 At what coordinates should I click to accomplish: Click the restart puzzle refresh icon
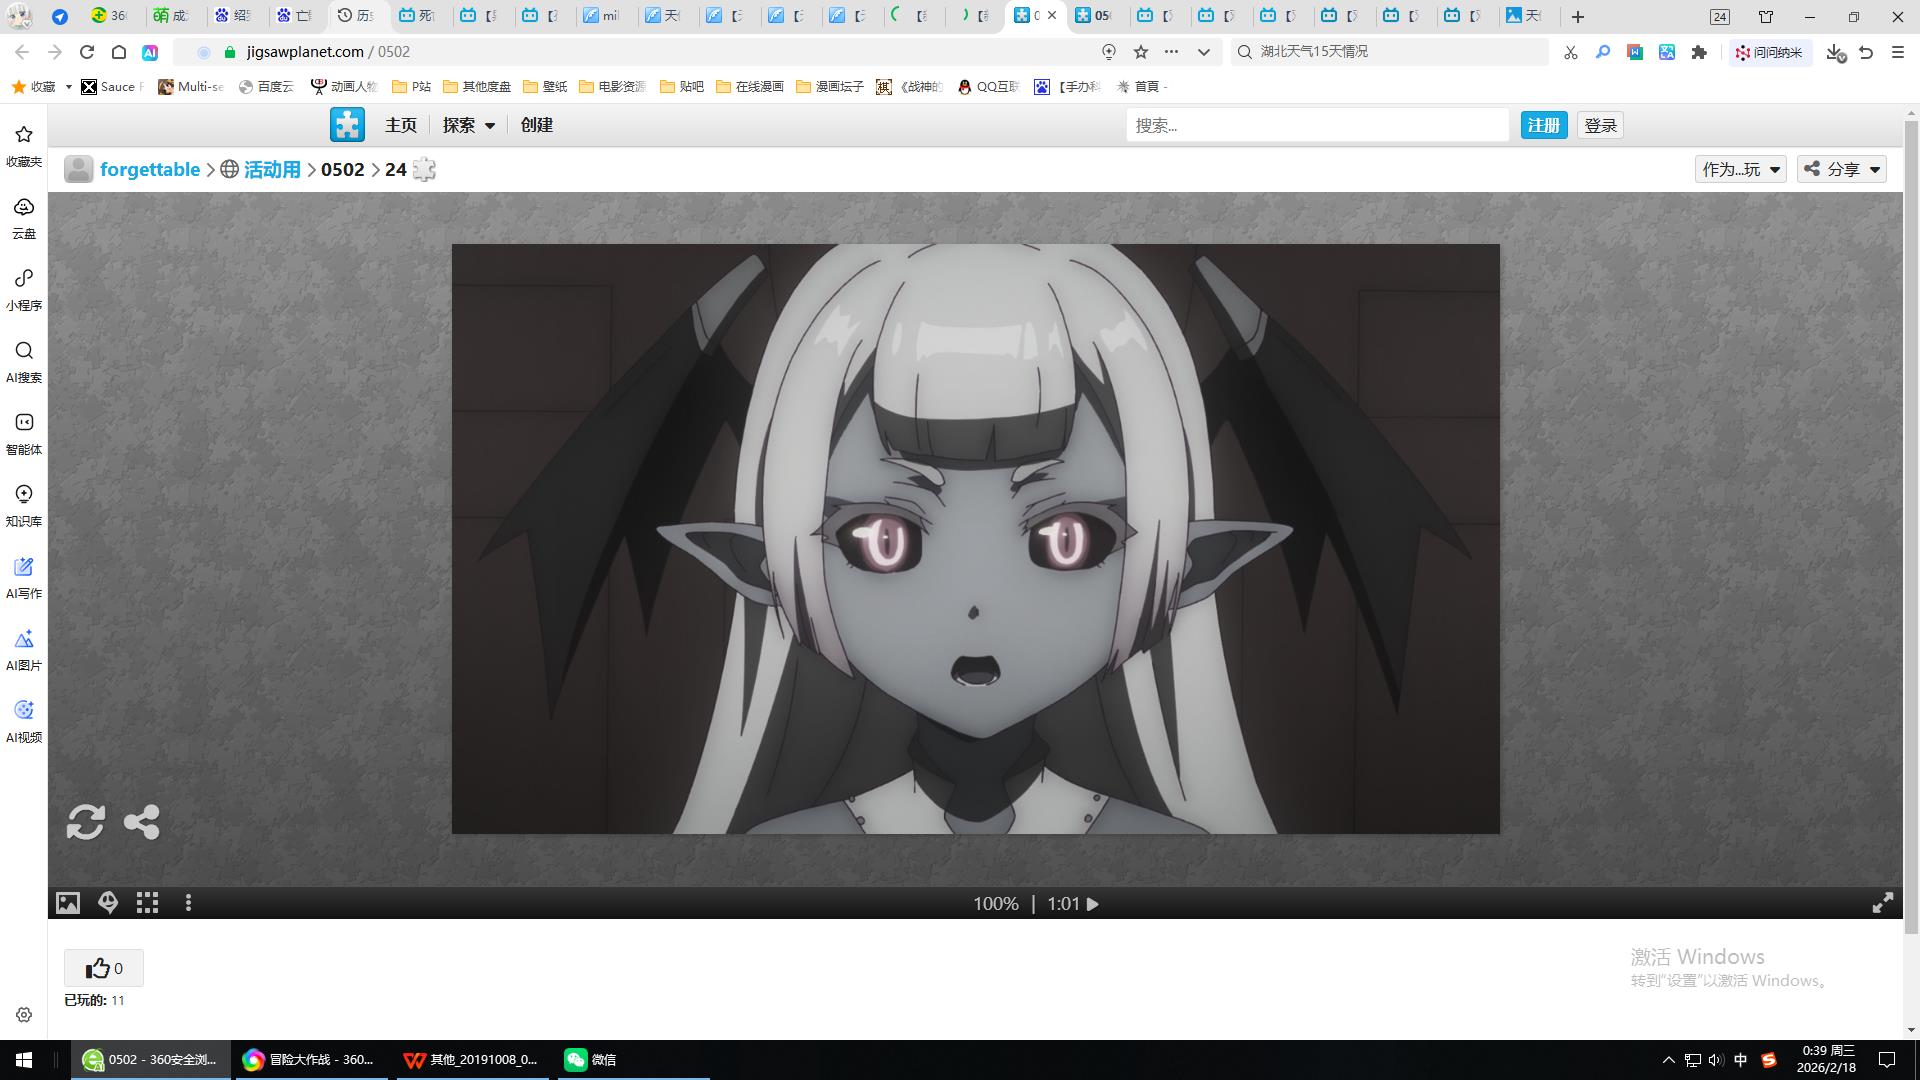[x=85, y=822]
